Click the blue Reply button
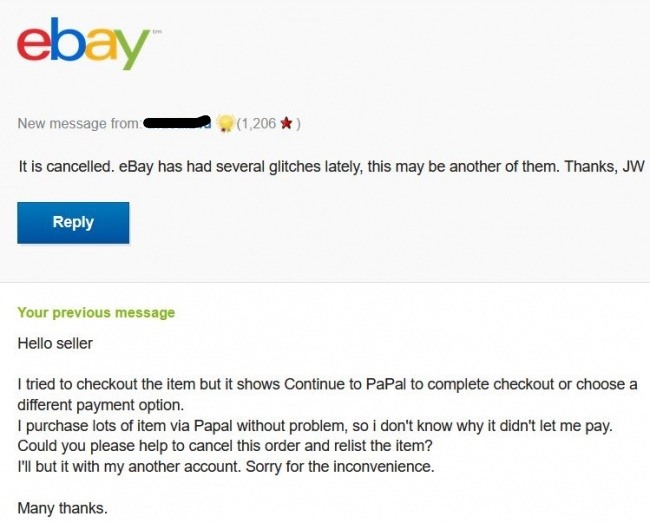The height and width of the screenshot is (522, 650). tap(73, 223)
